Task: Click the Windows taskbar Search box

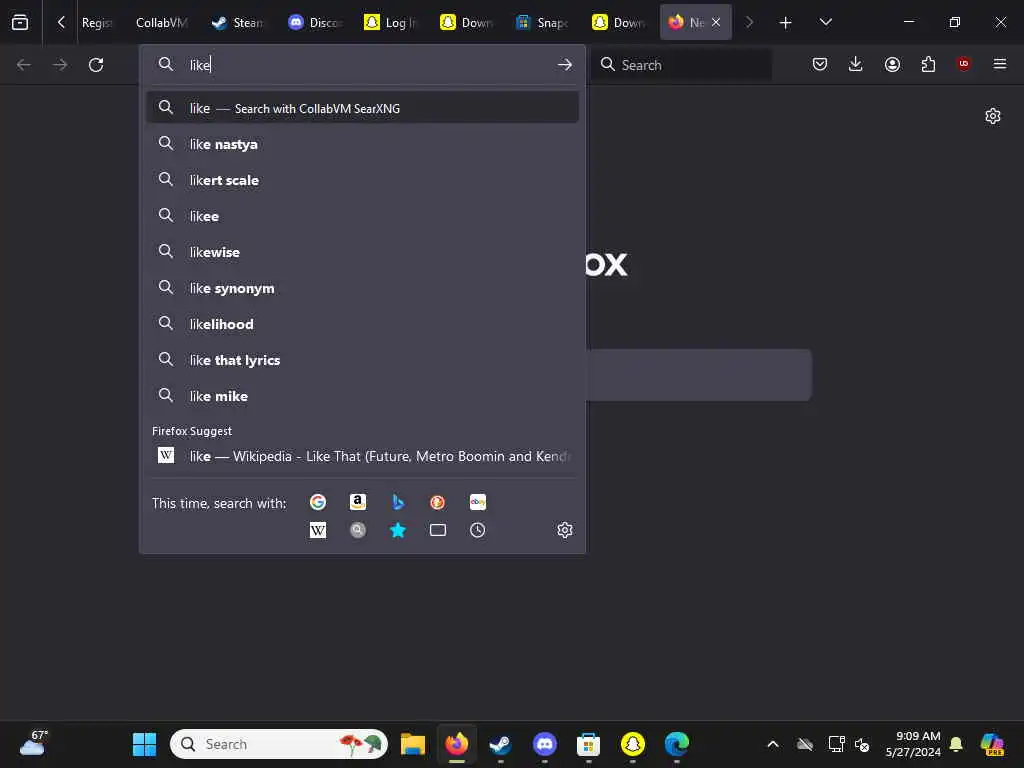Action: [x=279, y=744]
